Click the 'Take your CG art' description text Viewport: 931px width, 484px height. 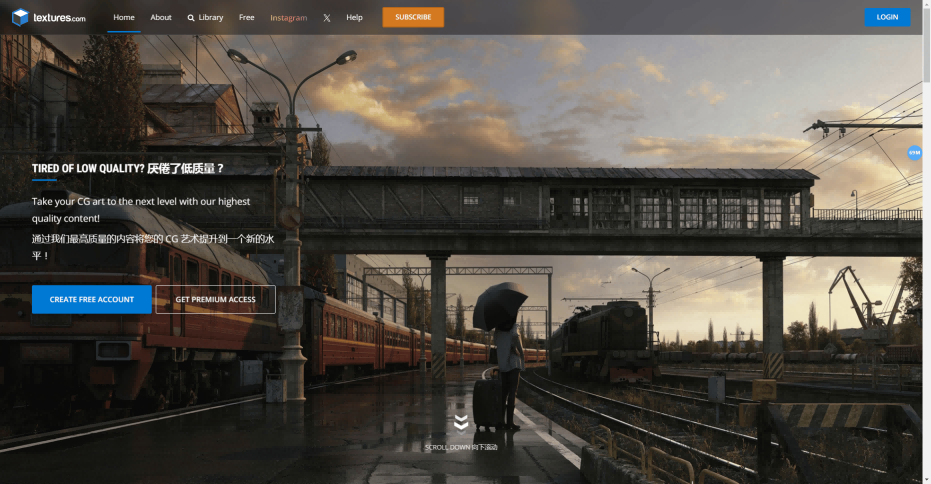click(140, 209)
